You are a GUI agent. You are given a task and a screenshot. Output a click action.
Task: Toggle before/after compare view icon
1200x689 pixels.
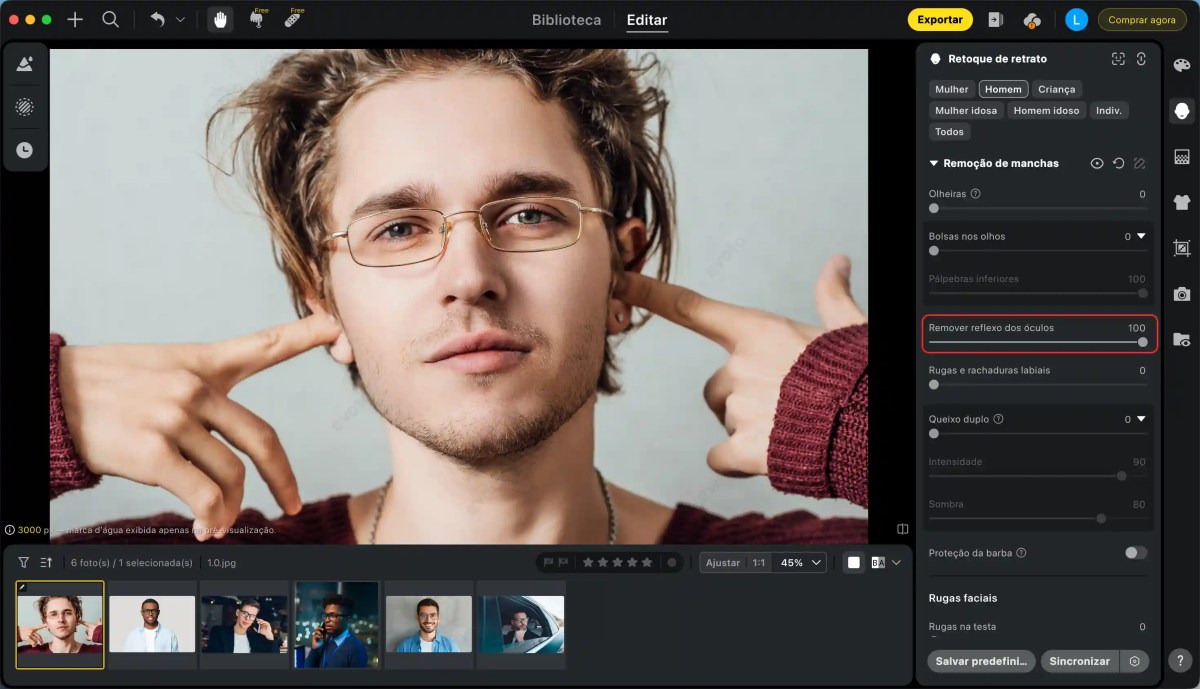coord(878,563)
